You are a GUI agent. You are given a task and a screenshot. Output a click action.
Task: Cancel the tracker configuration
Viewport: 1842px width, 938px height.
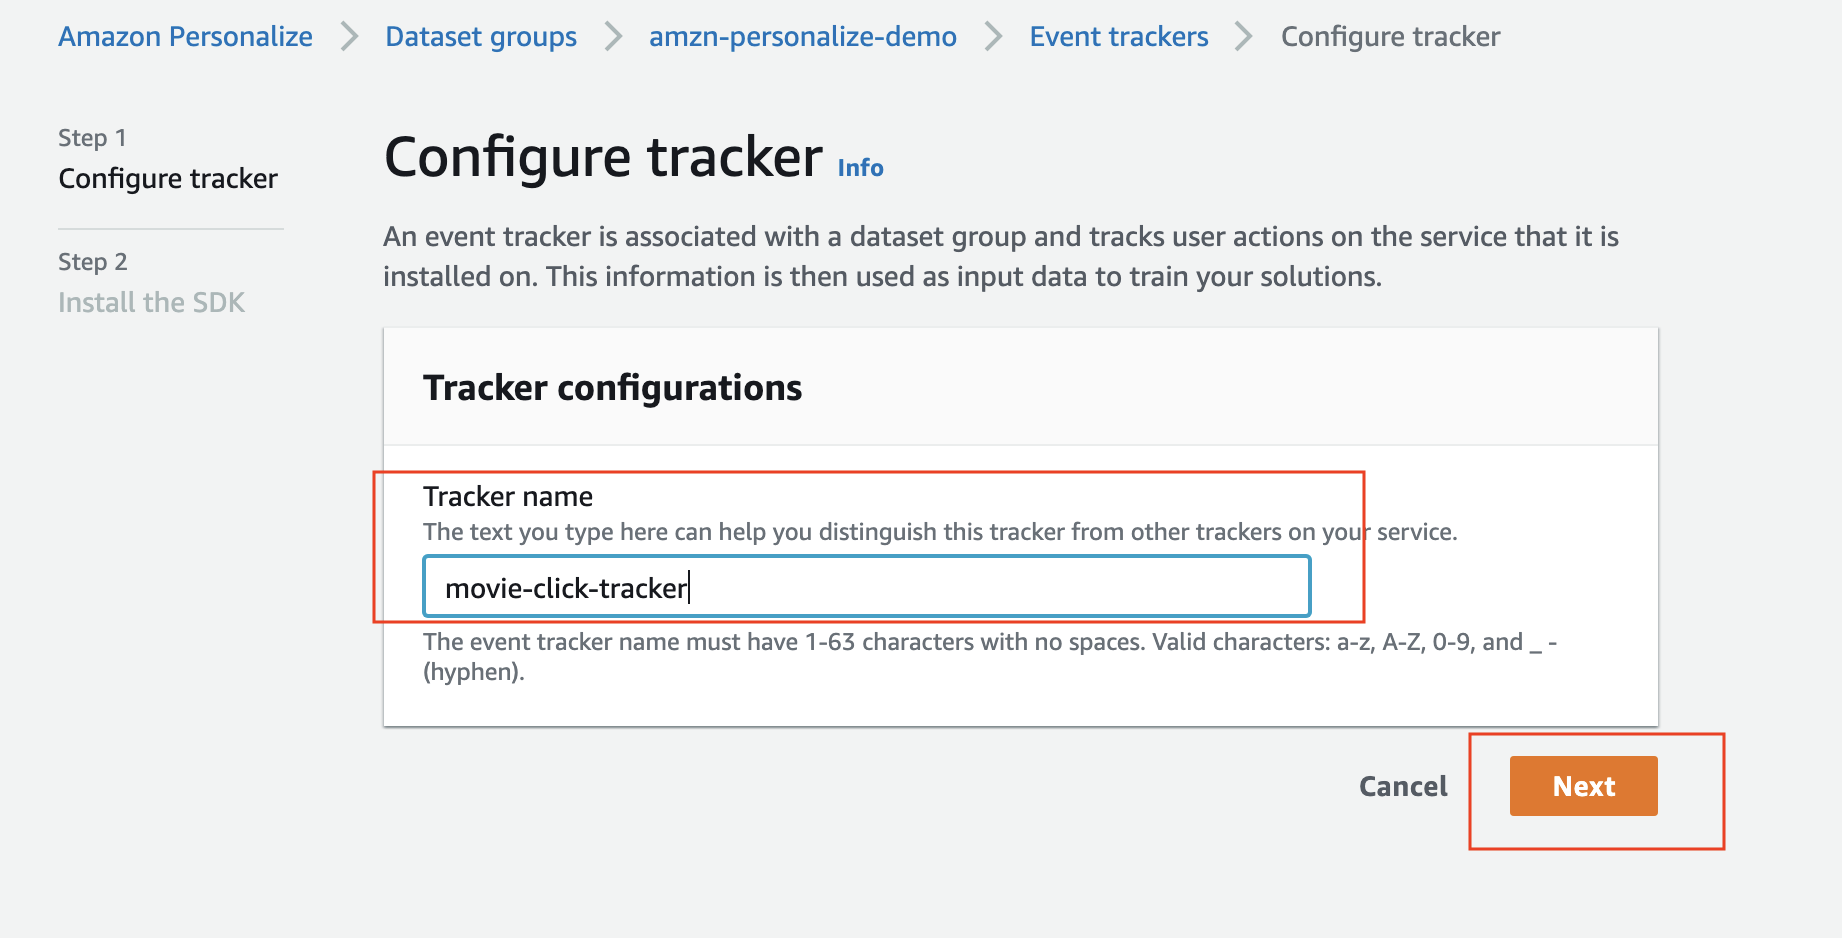click(x=1403, y=786)
